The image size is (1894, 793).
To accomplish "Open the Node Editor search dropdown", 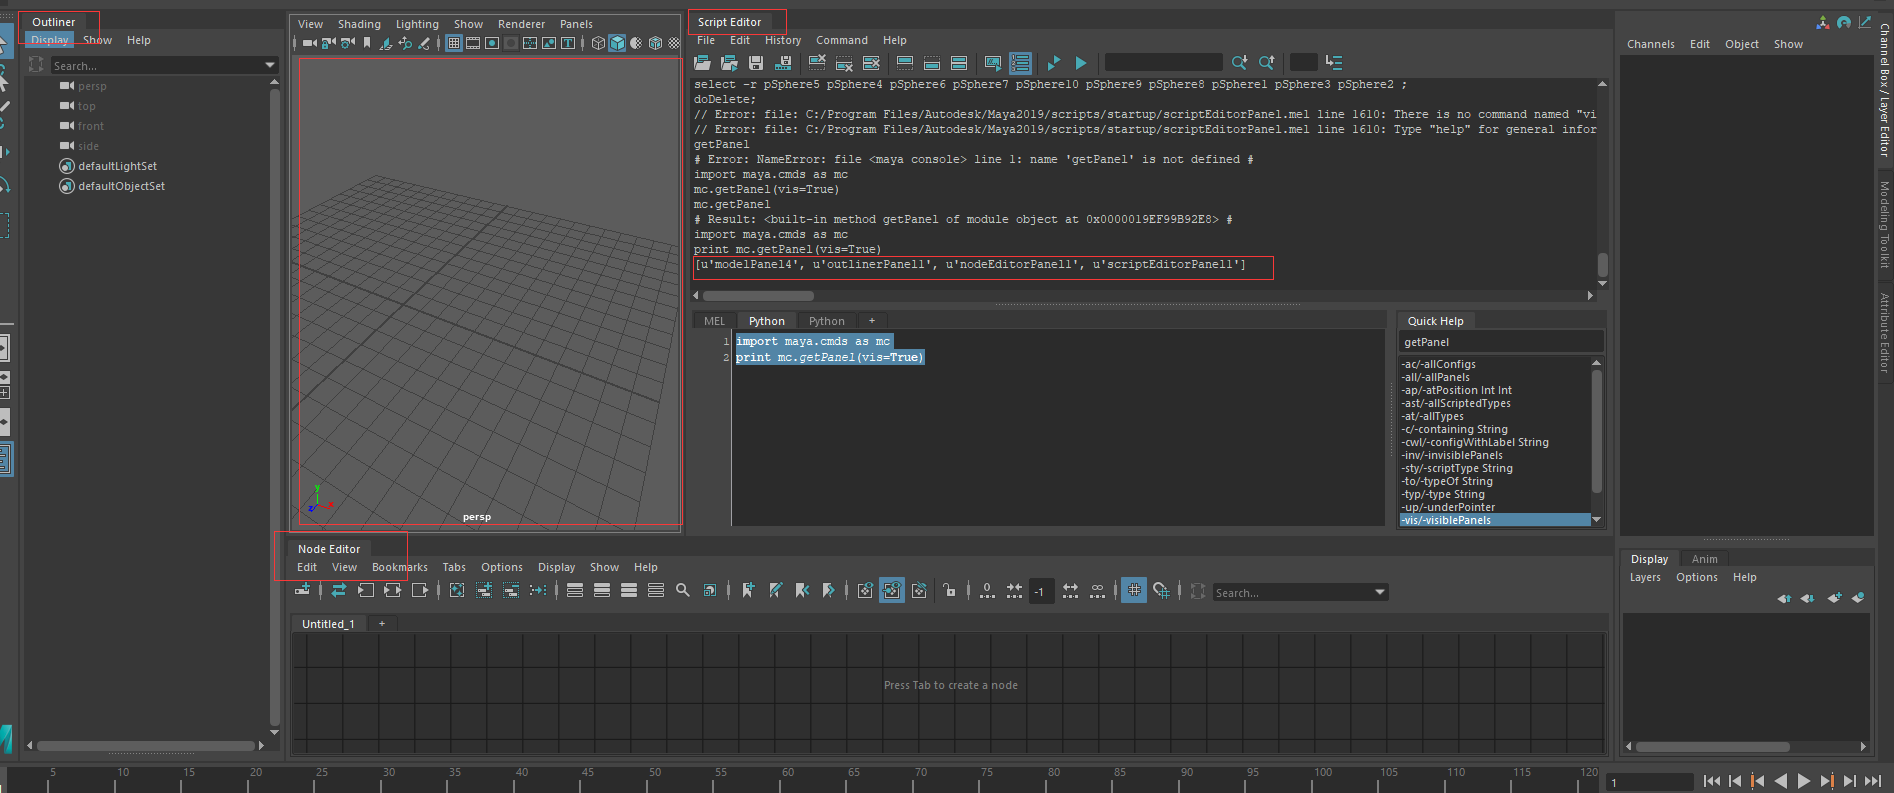I will tap(1380, 593).
